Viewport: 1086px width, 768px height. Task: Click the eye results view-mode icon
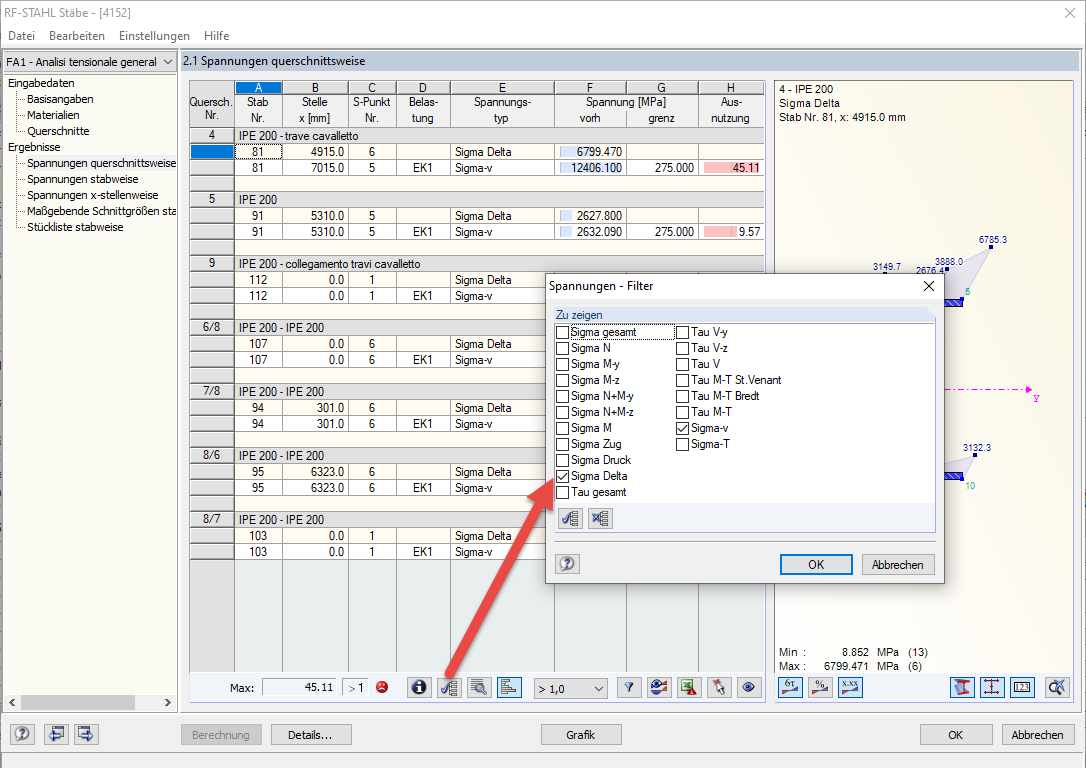tap(659, 687)
